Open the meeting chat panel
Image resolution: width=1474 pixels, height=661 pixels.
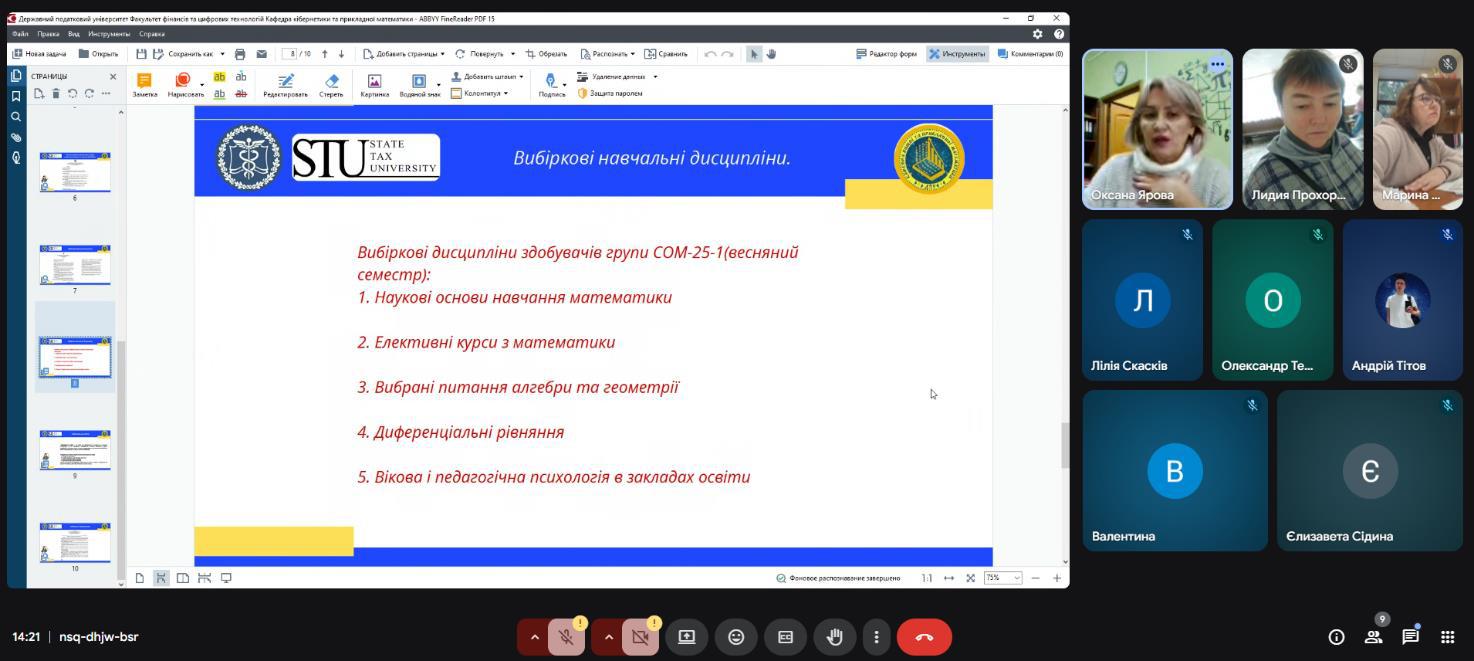(x=1410, y=637)
